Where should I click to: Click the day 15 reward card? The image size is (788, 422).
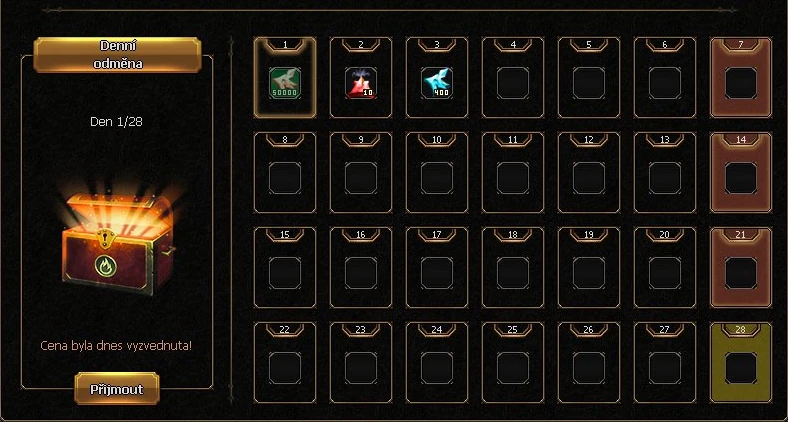[x=285, y=268]
